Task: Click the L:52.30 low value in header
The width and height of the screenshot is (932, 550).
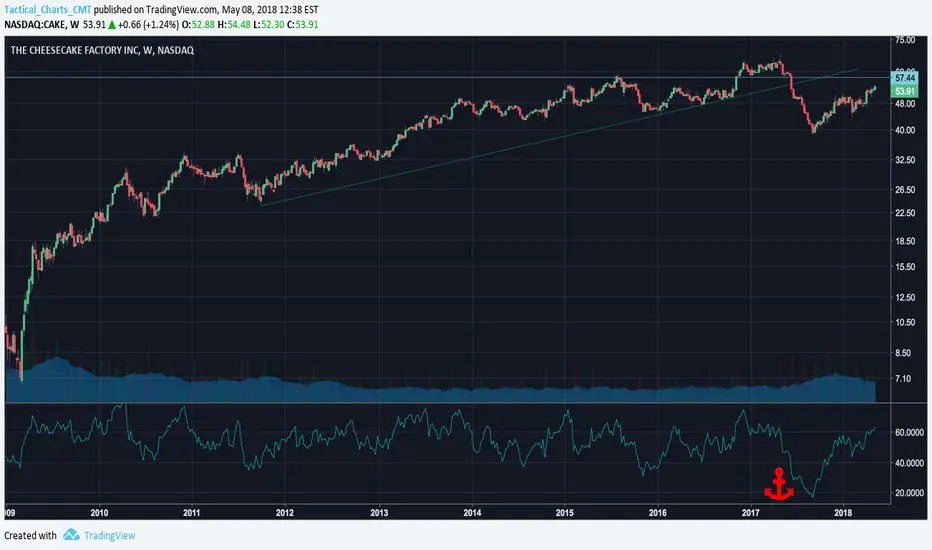Action: tap(267, 25)
